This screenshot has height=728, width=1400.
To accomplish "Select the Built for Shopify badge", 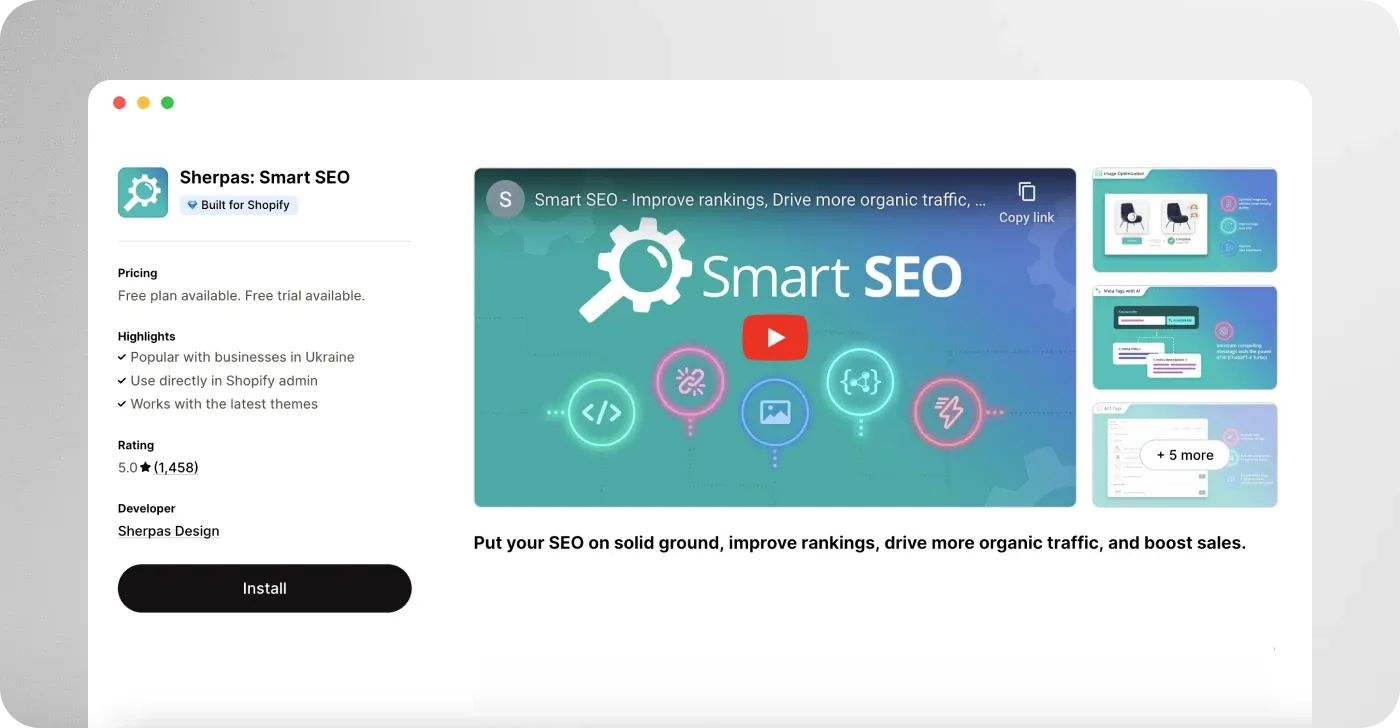I will [x=238, y=204].
